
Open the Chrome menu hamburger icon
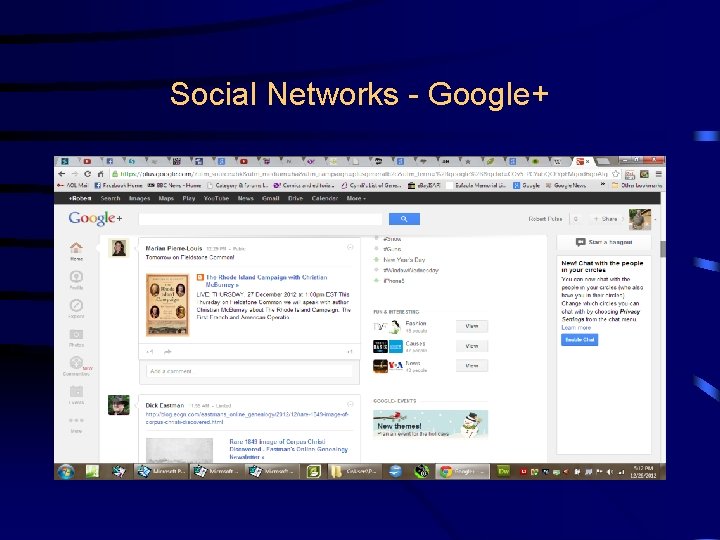coord(658,174)
